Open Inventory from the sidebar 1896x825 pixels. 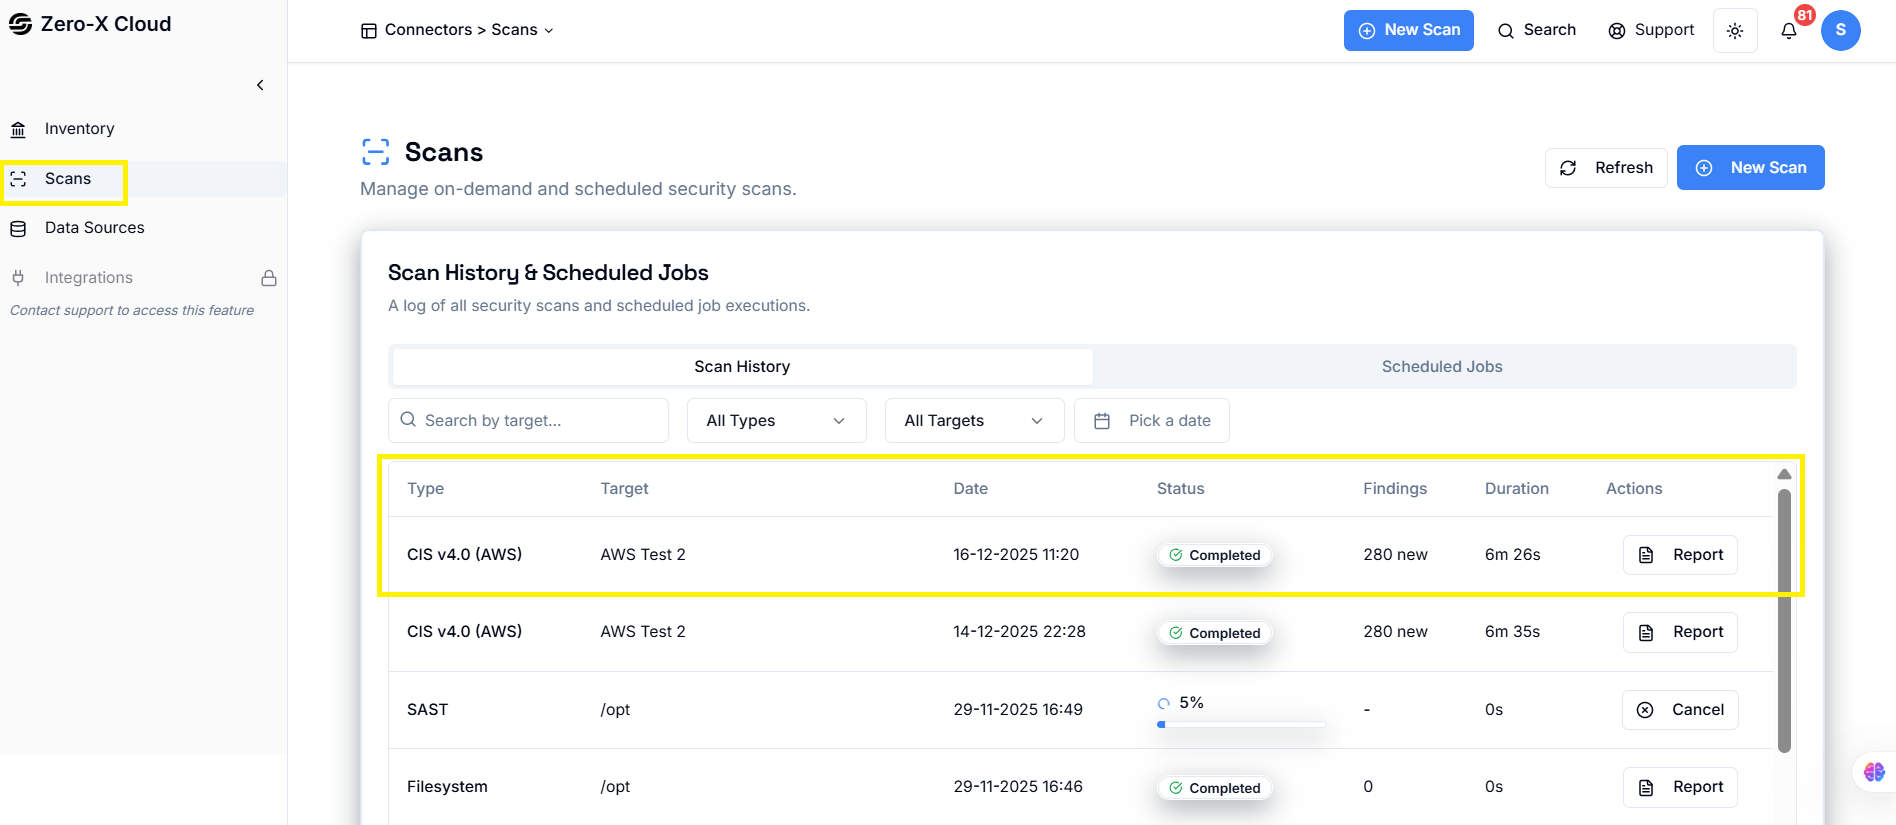pyautogui.click(x=79, y=129)
